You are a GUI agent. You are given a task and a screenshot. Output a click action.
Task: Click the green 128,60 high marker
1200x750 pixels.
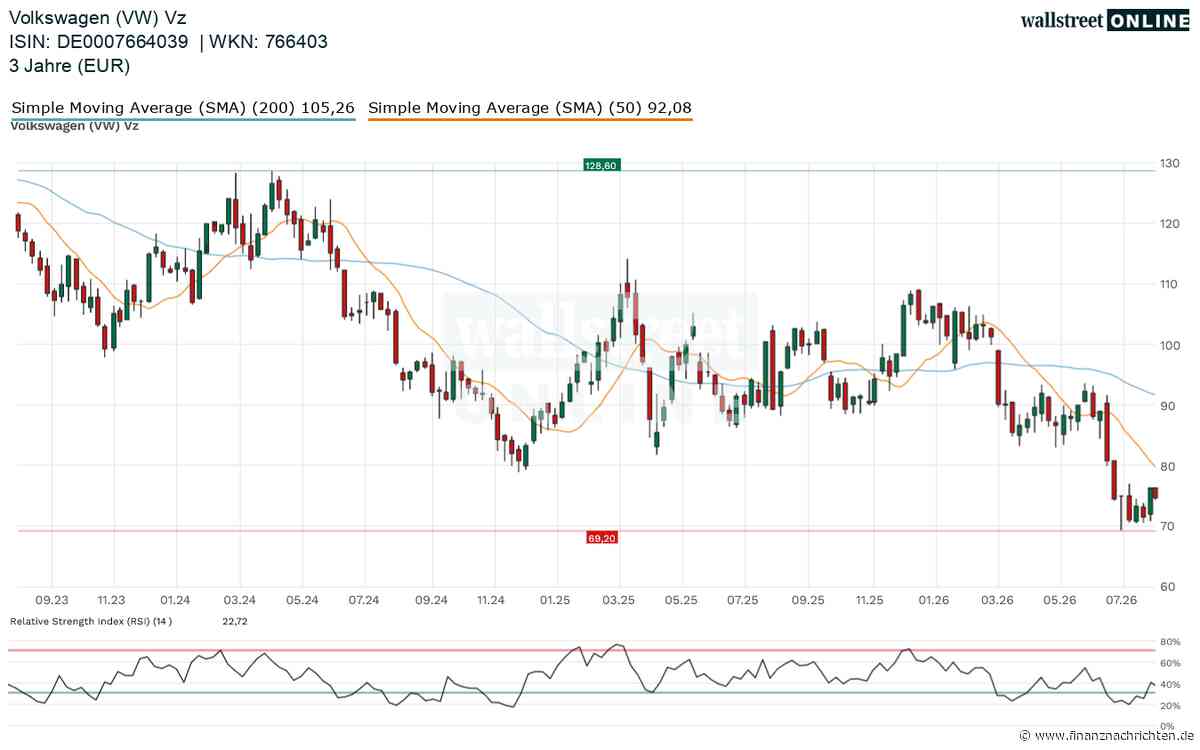(x=603, y=163)
